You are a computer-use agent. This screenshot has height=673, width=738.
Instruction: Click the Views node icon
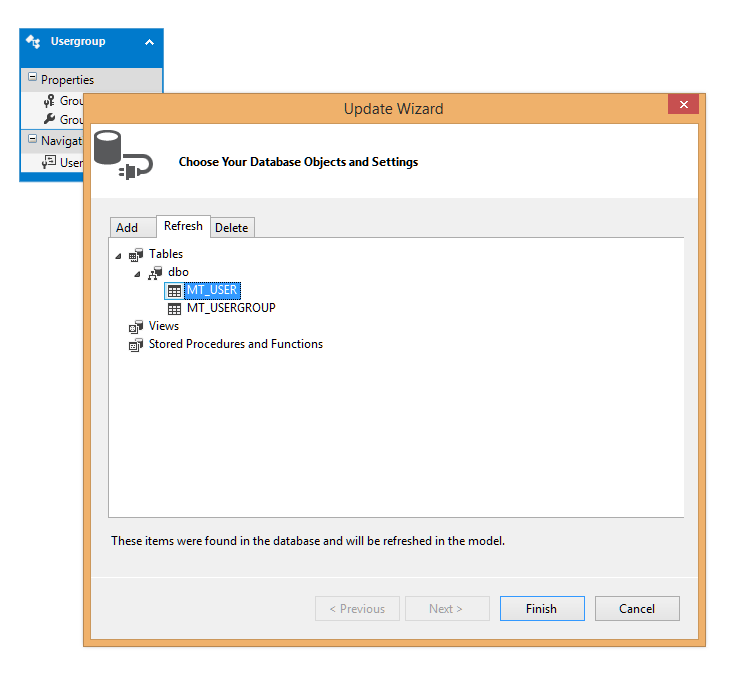(136, 327)
